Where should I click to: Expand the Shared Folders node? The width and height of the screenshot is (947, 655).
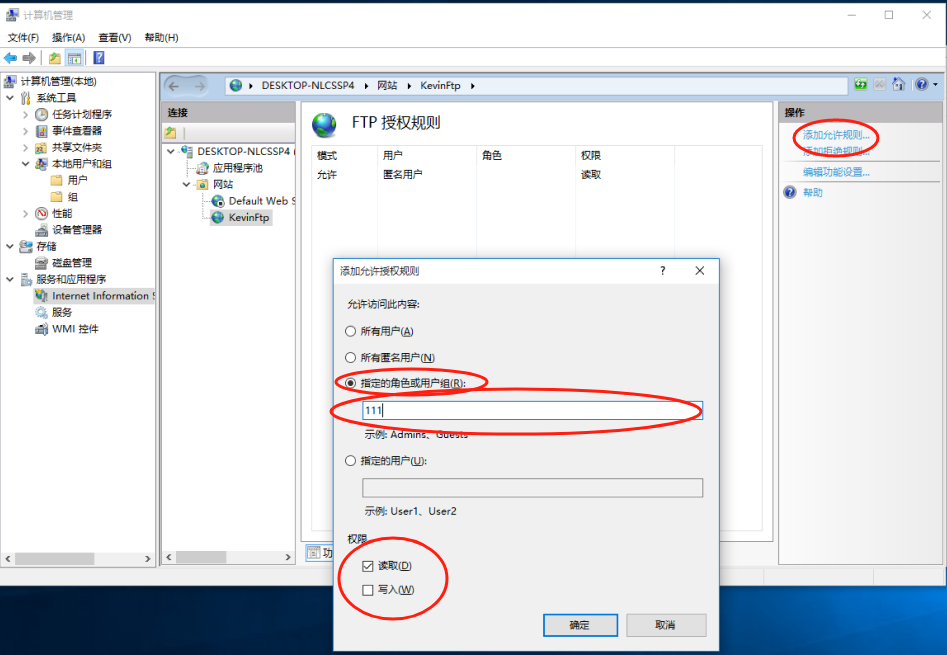point(25,147)
